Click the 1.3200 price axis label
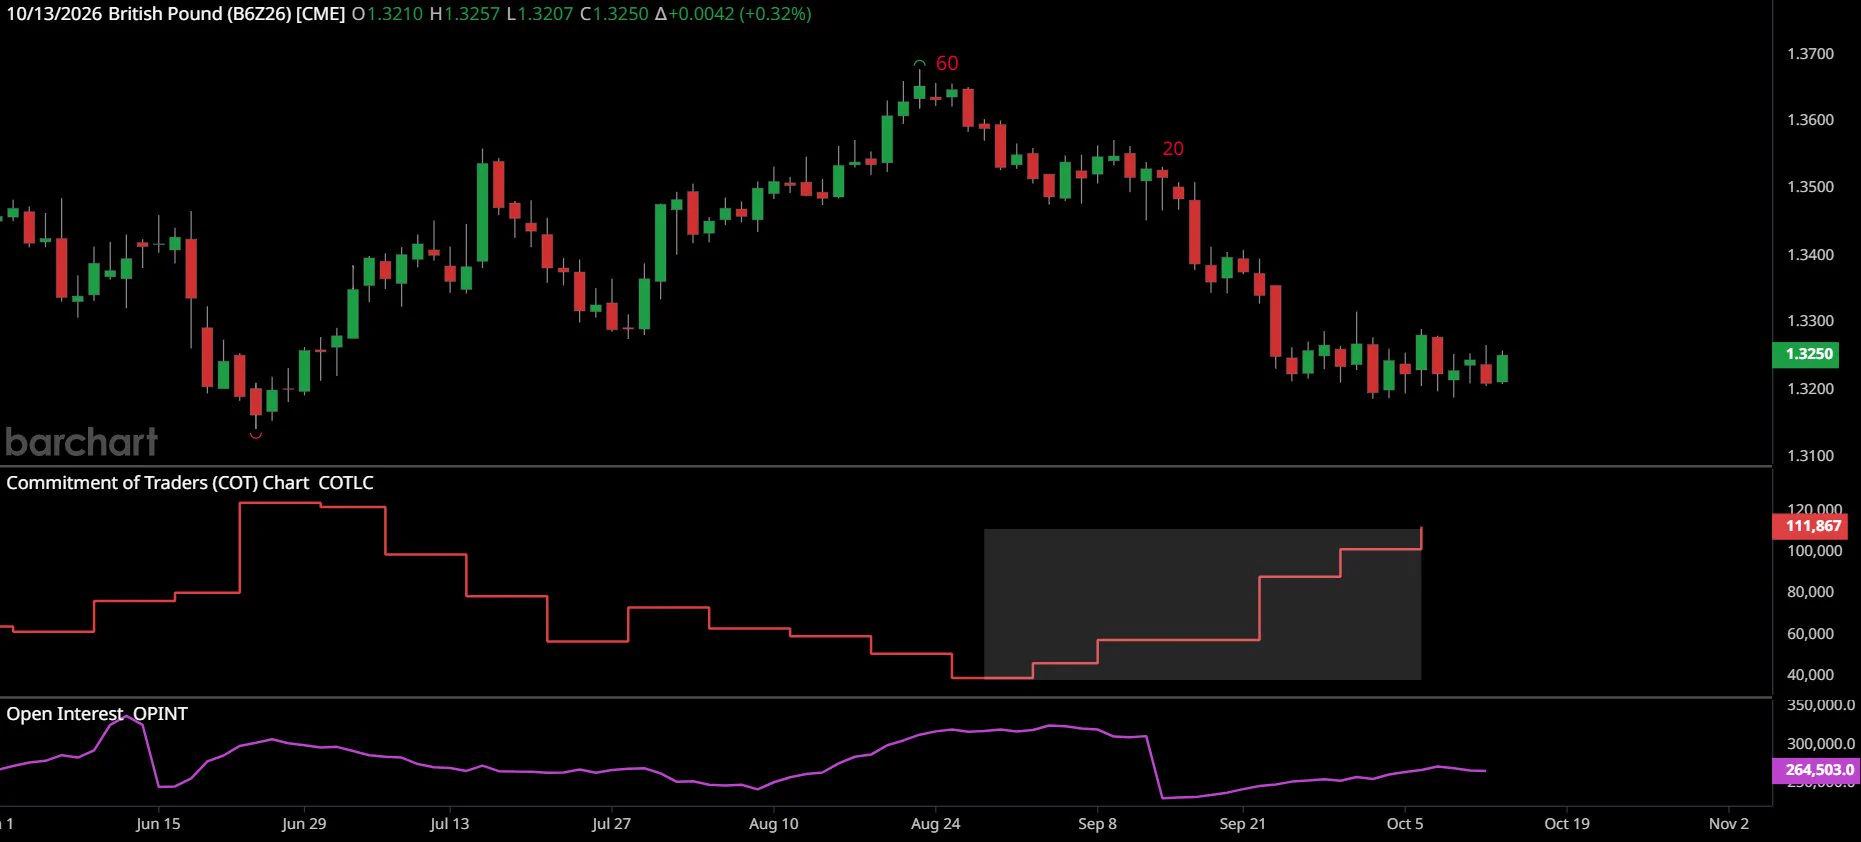Image resolution: width=1861 pixels, height=842 pixels. 1810,389
